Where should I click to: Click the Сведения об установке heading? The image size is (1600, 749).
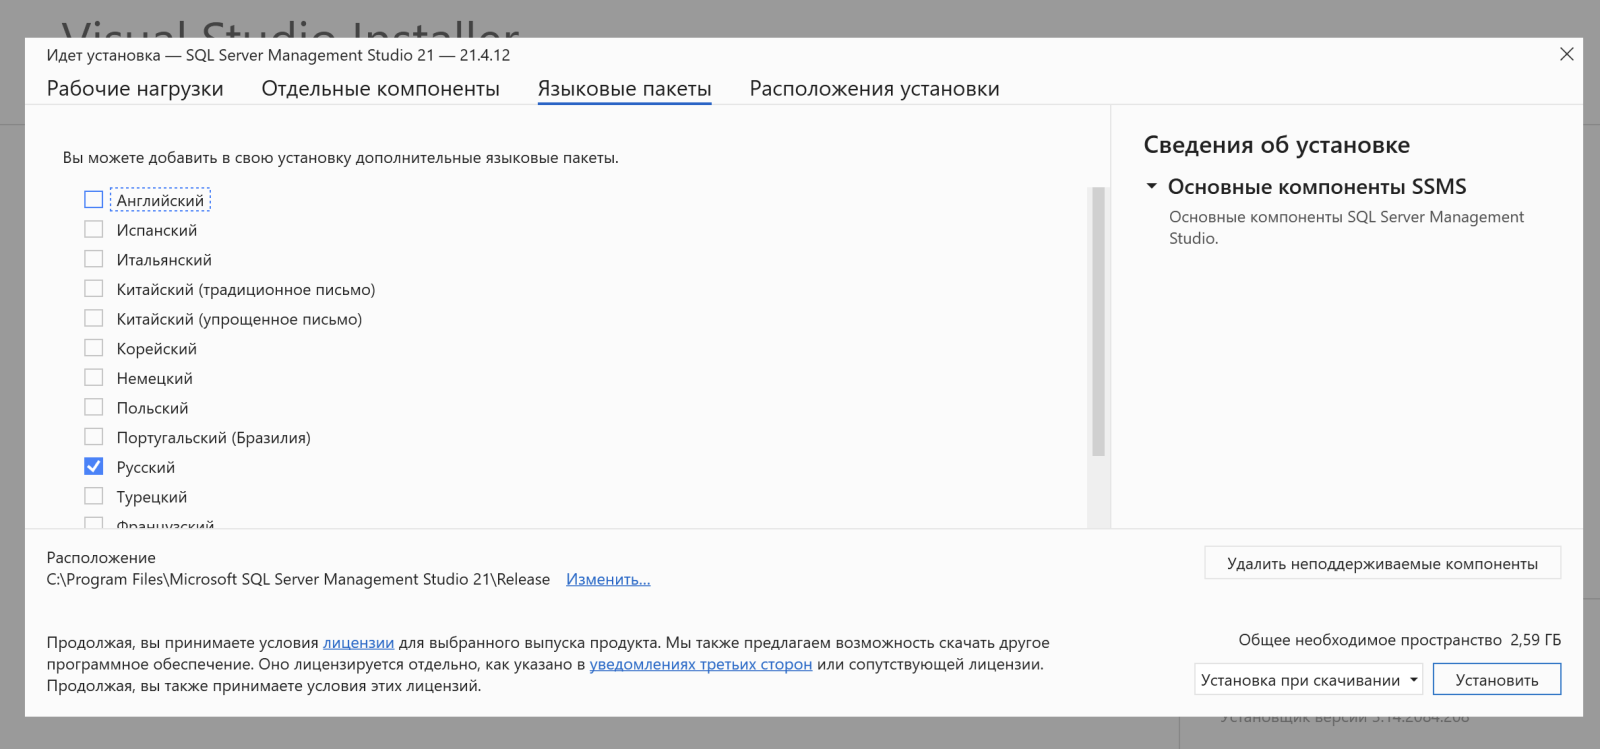point(1276,145)
